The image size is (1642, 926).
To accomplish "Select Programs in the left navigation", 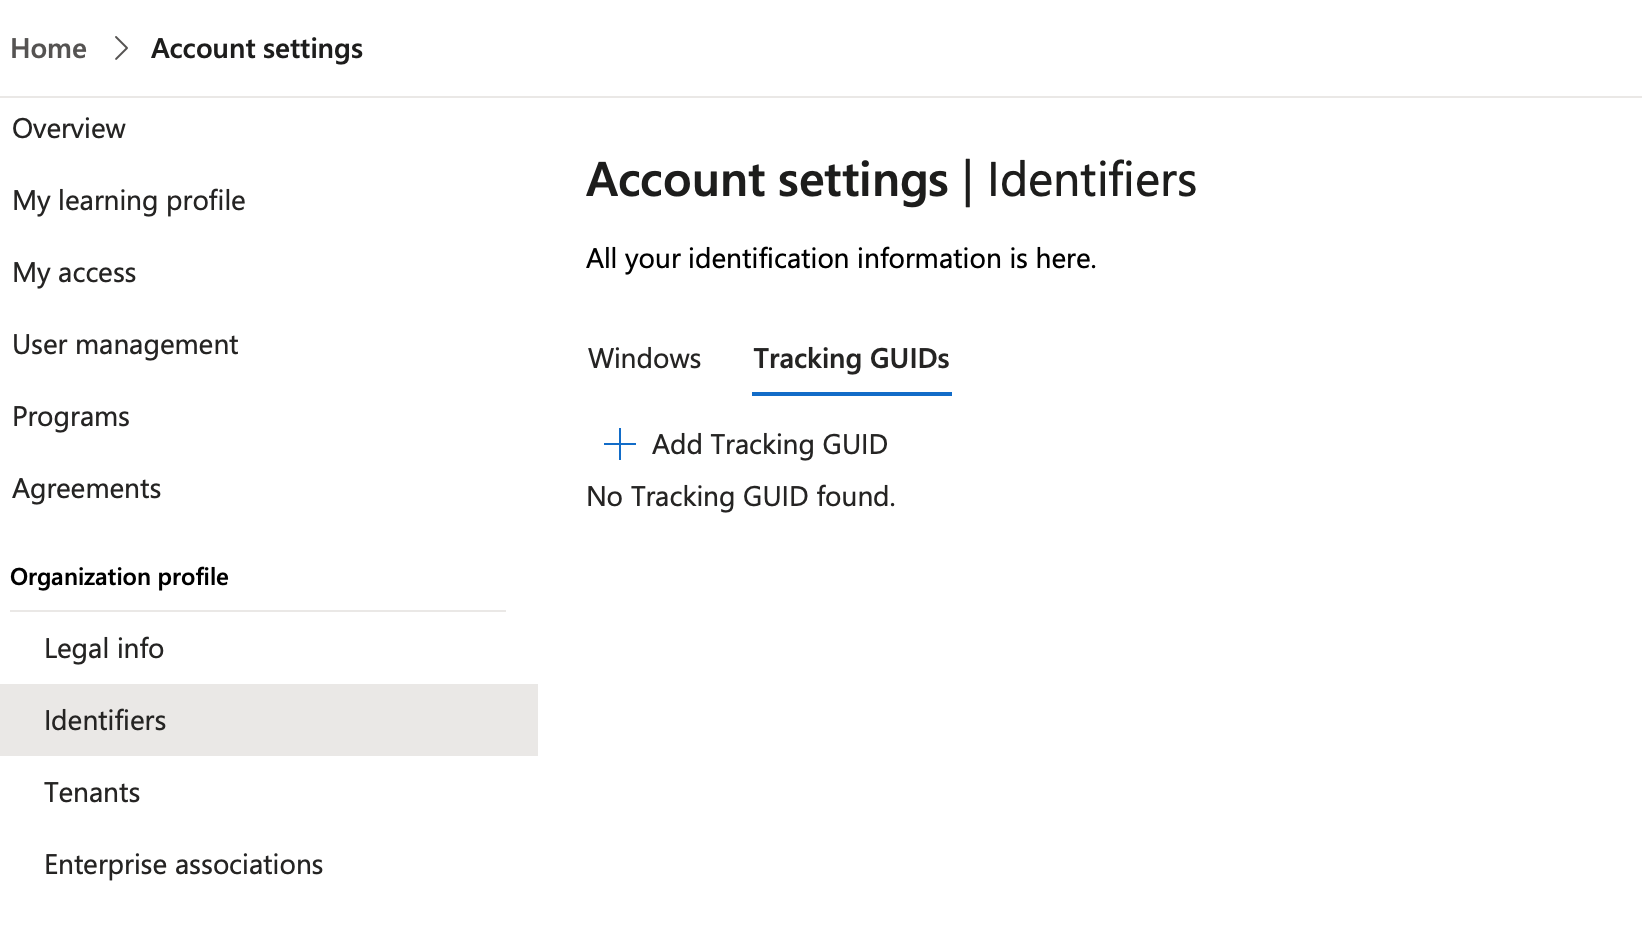I will click(x=71, y=417).
